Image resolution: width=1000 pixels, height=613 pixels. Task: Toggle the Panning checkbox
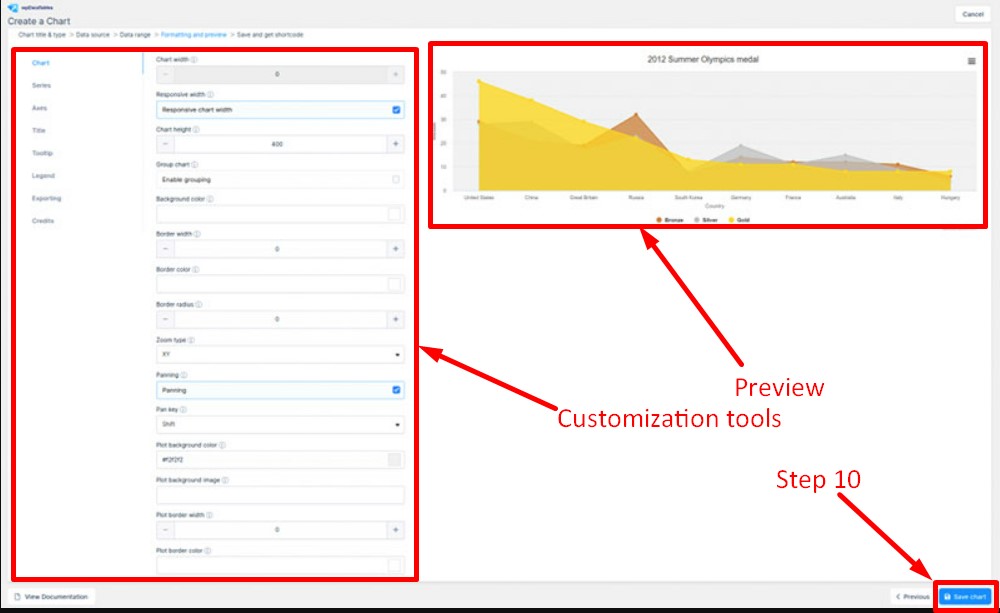396,390
